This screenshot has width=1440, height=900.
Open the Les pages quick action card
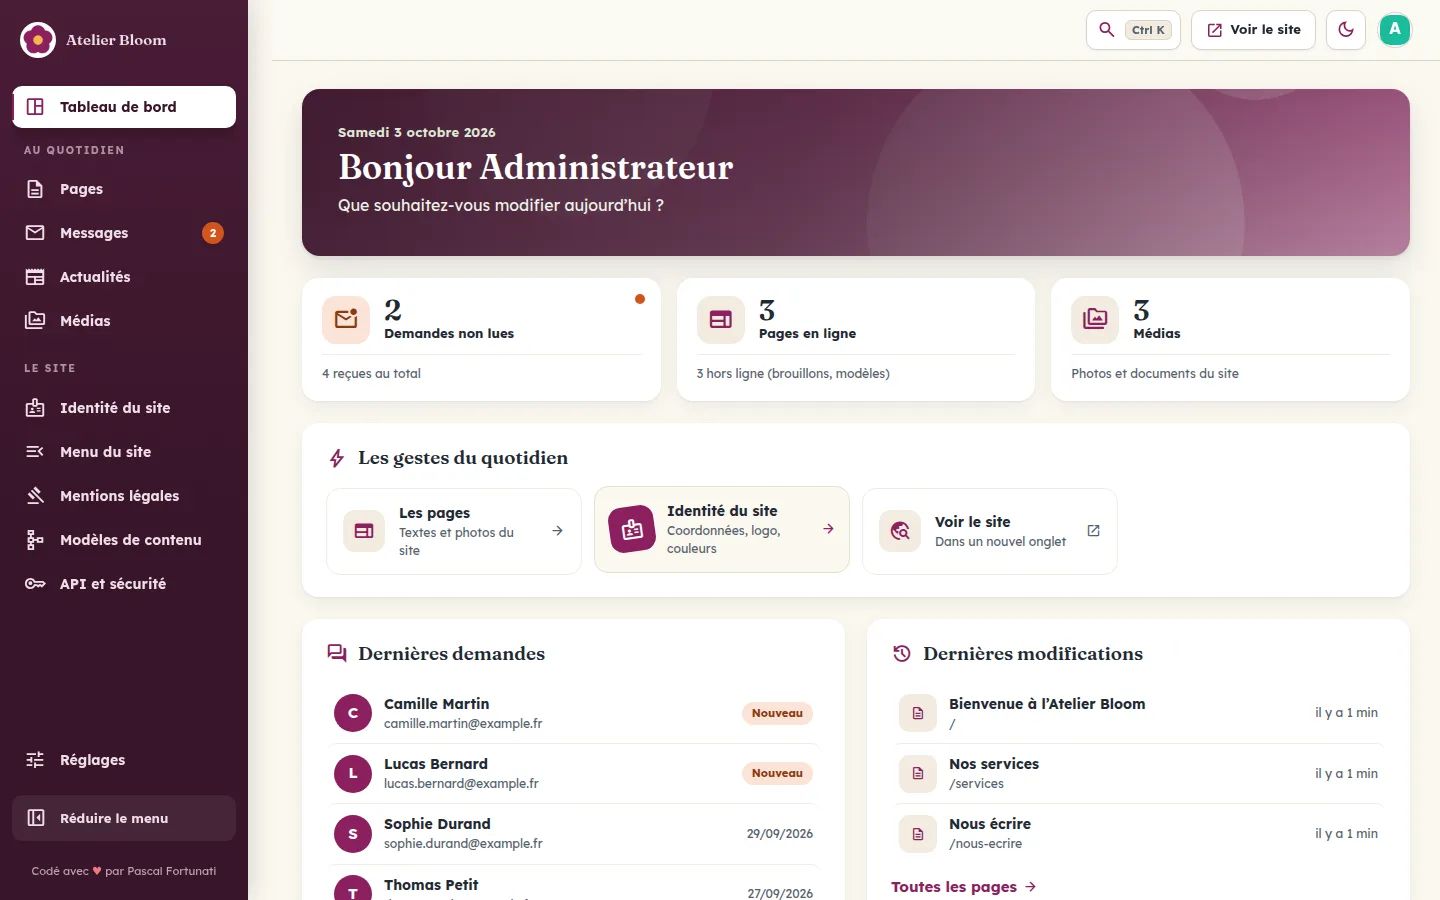454,531
